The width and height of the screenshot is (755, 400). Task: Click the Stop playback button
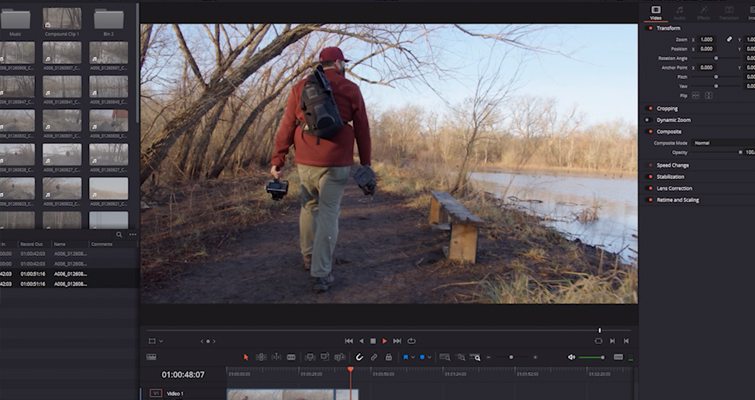pyautogui.click(x=373, y=341)
